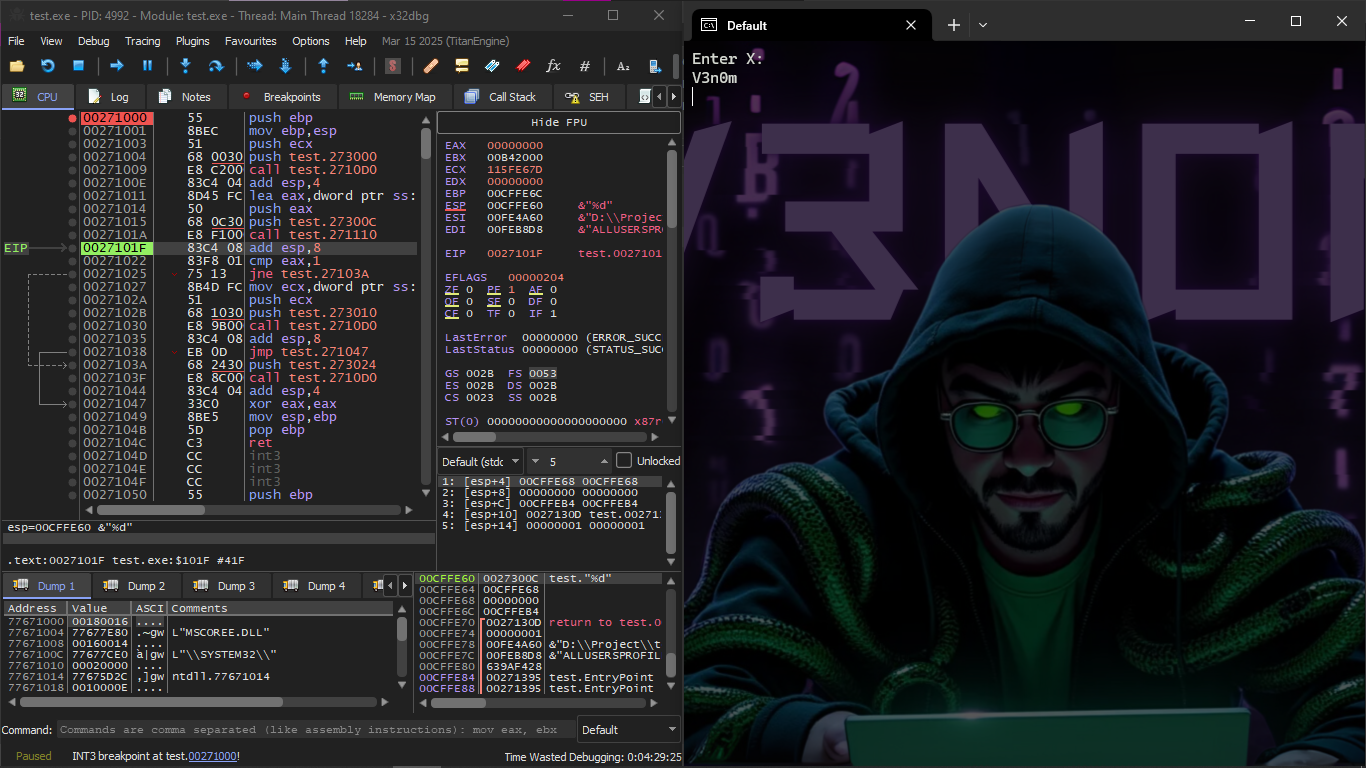Screen dimensions: 1366x768
Task: Click the Step into toolbar icon
Action: [x=185, y=66]
